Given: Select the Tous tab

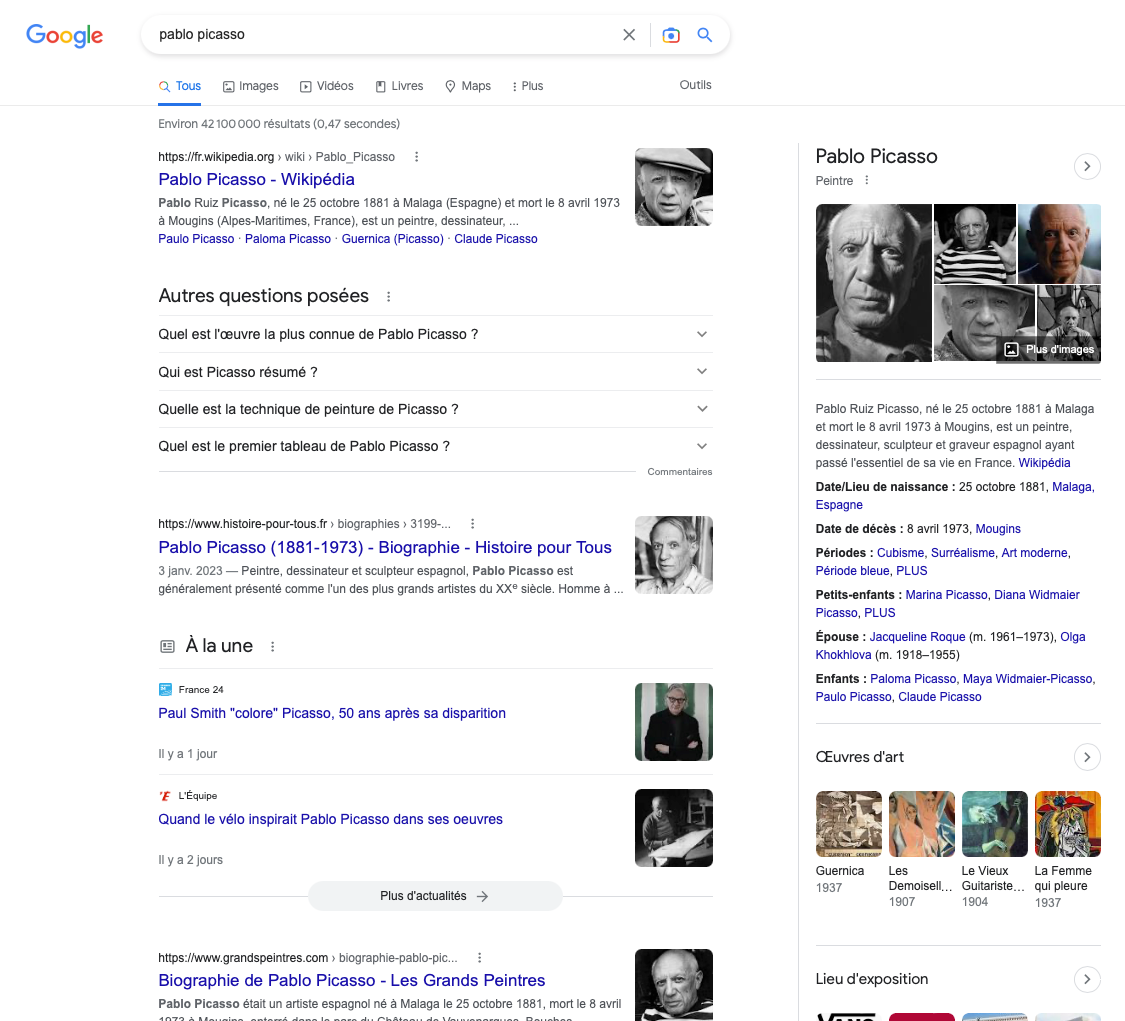Looking at the screenshot, I should pyautogui.click(x=179, y=86).
